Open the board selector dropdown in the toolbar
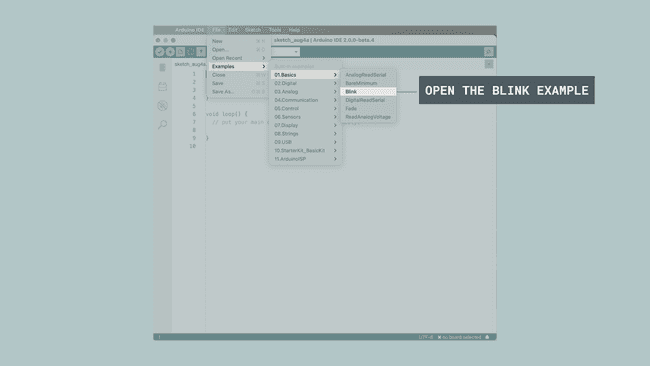The image size is (650, 366). (x=286, y=52)
